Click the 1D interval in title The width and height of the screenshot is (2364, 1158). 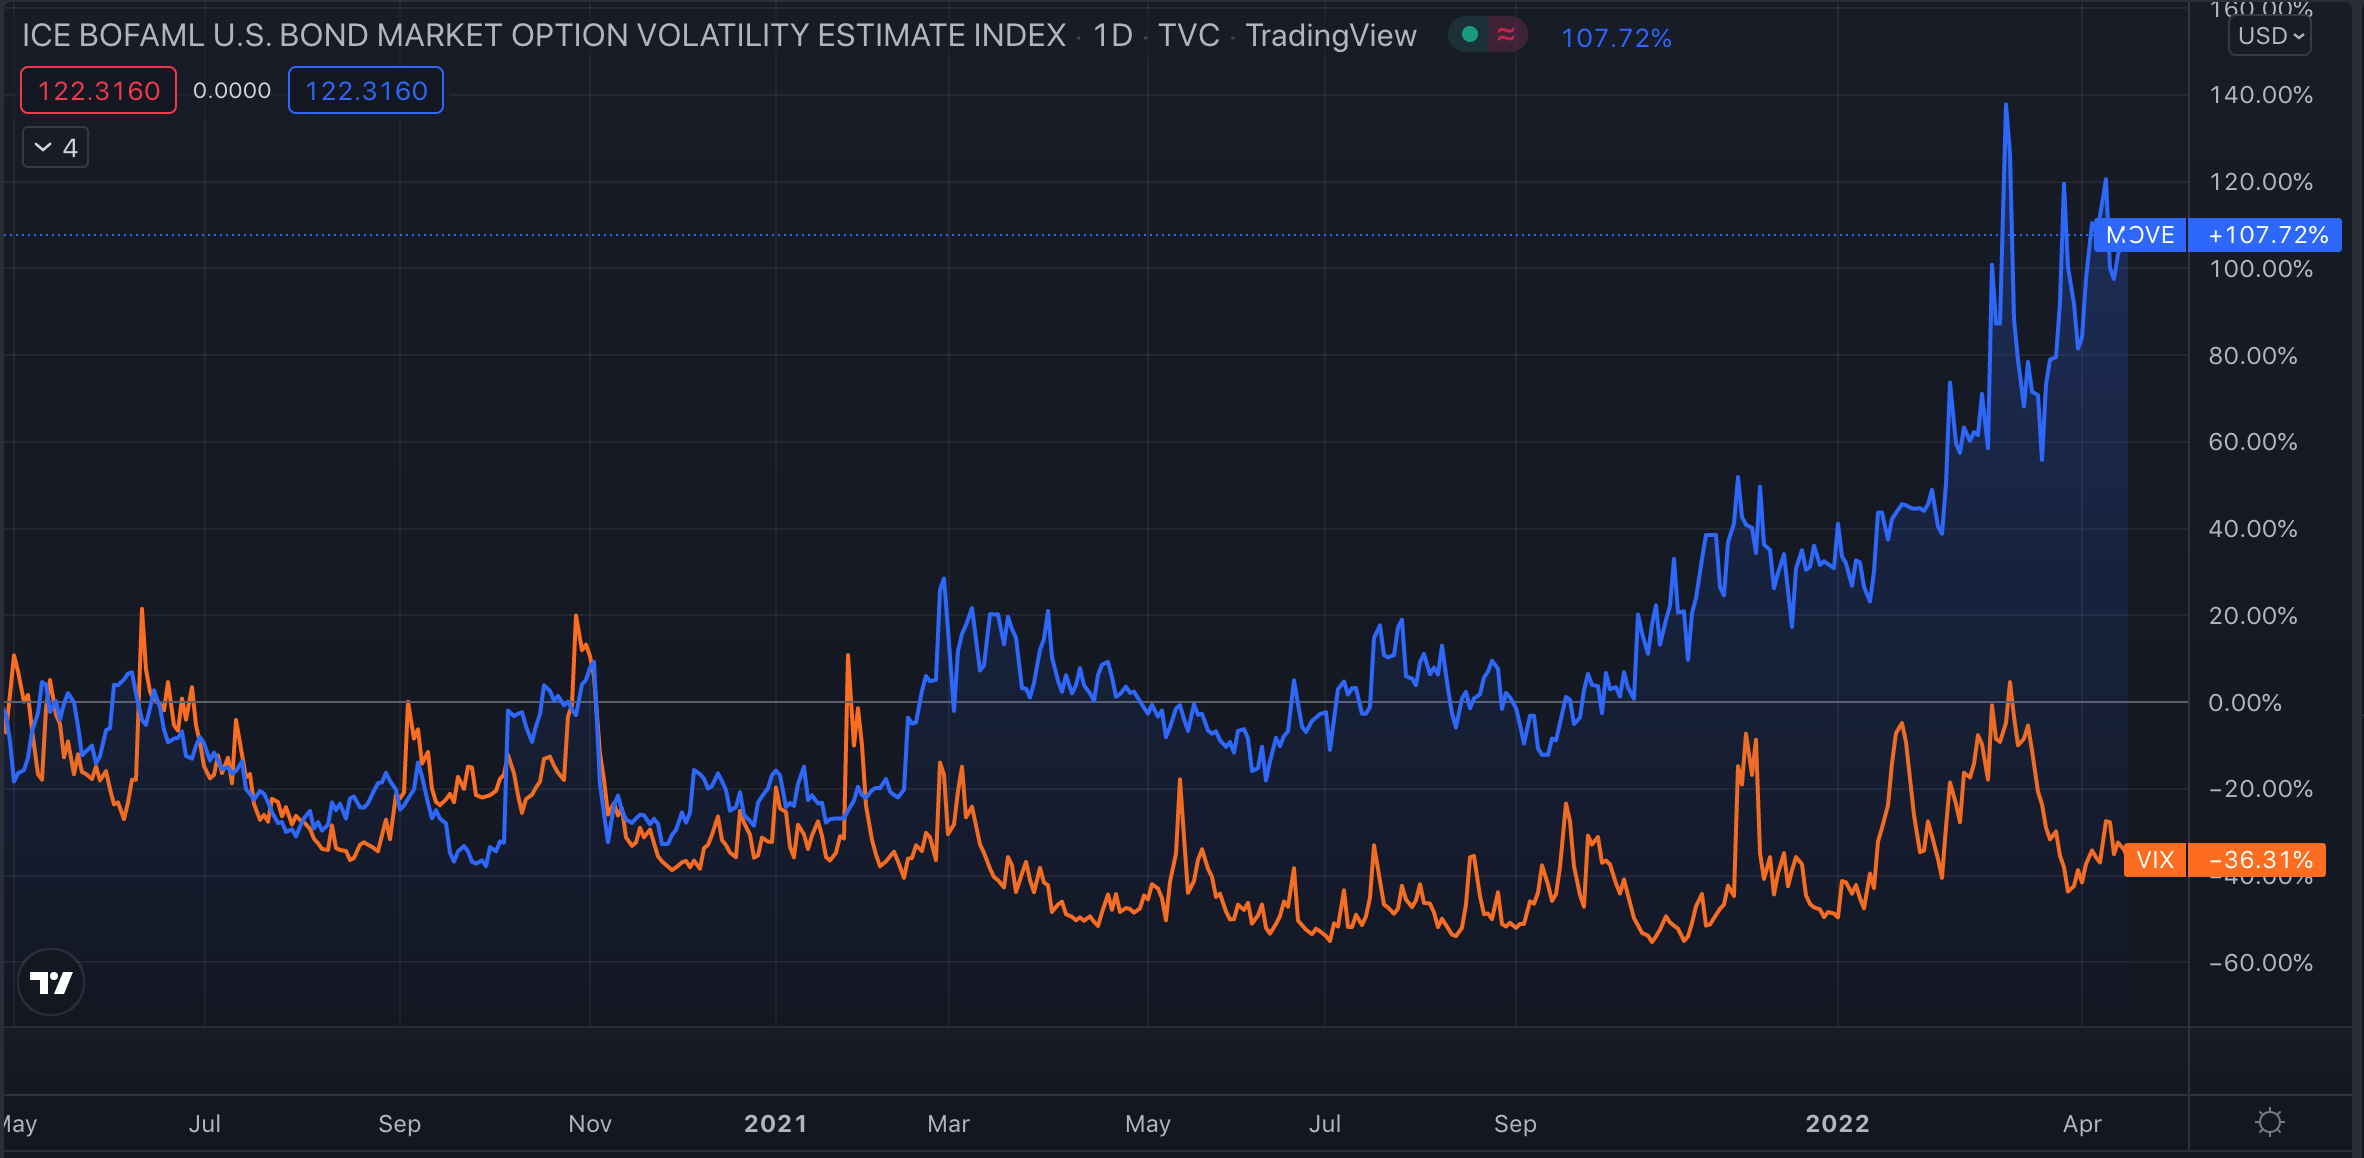tap(1112, 36)
